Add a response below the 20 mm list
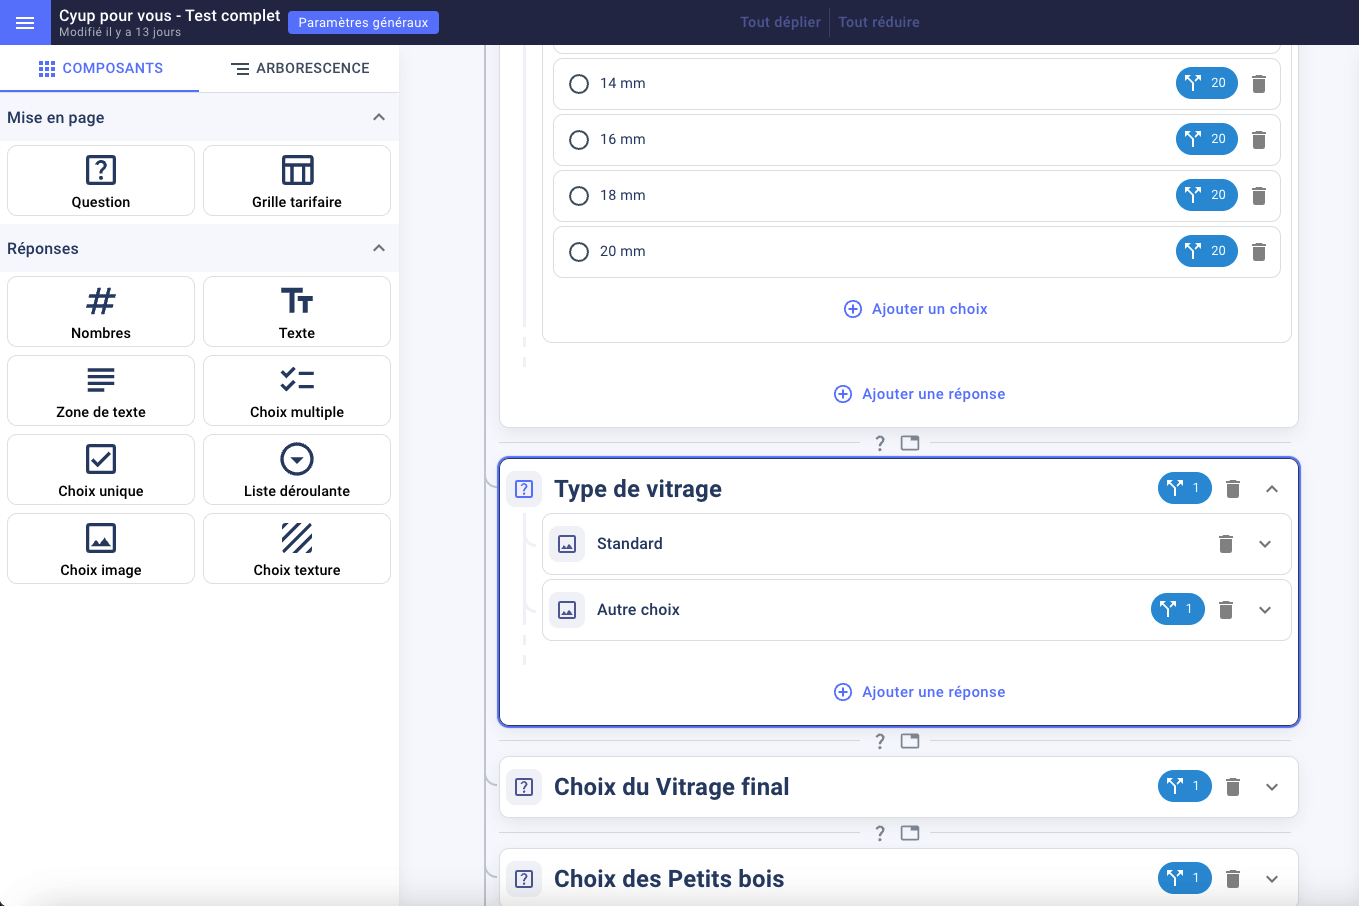Screen dimensions: 1359x906 [x=920, y=394]
